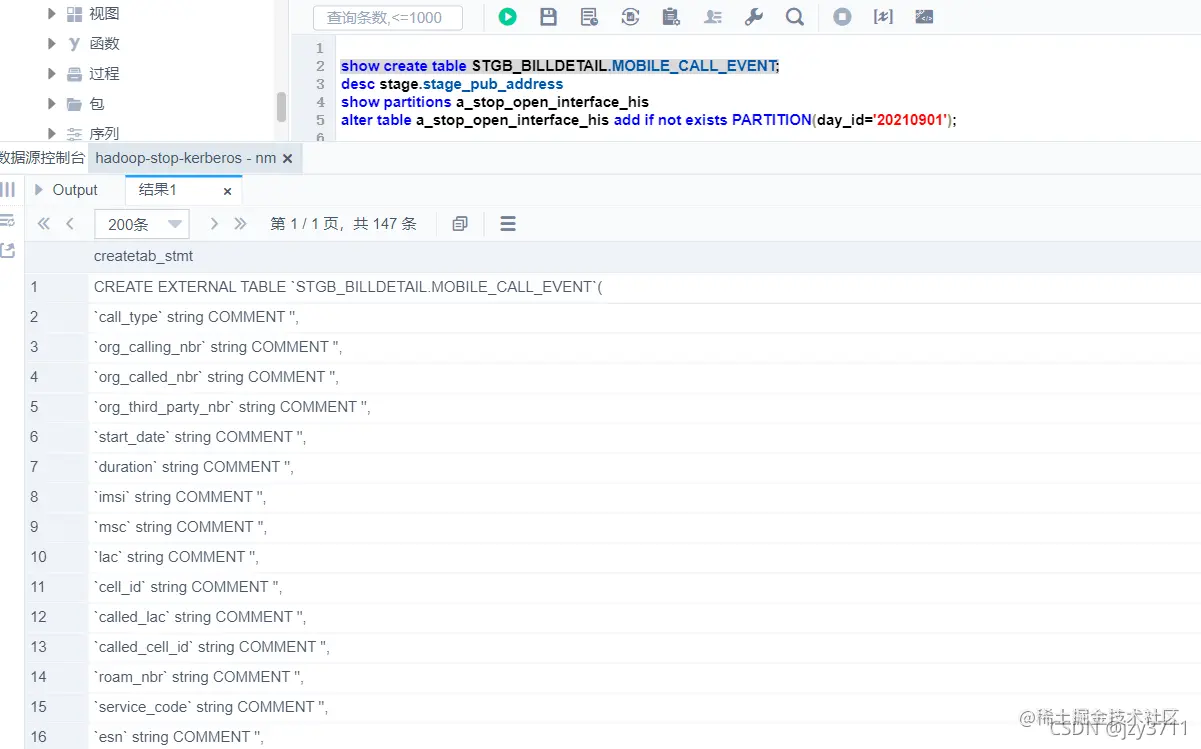Expand the Output panel arrow
Viewport: 1201px width, 749px height.
pyautogui.click(x=39, y=190)
